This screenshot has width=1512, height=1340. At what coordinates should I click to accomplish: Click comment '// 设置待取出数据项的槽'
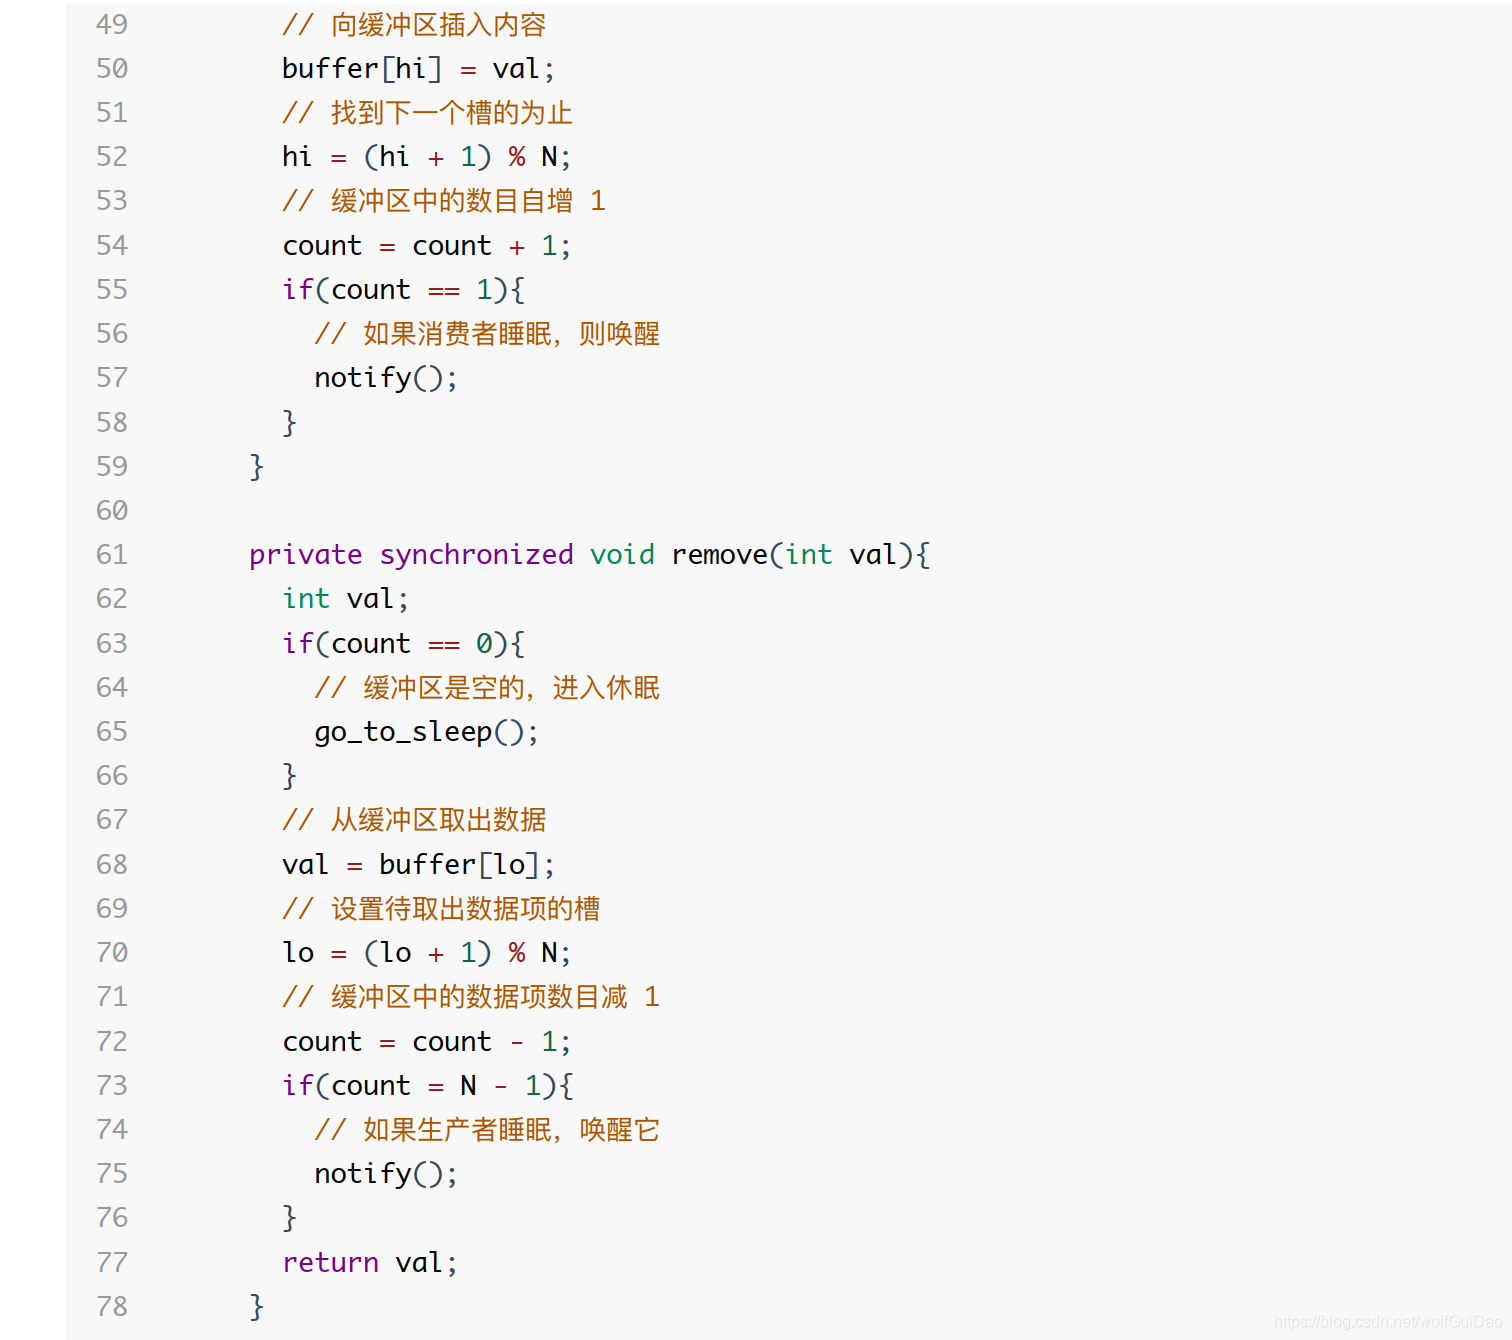tap(441, 908)
